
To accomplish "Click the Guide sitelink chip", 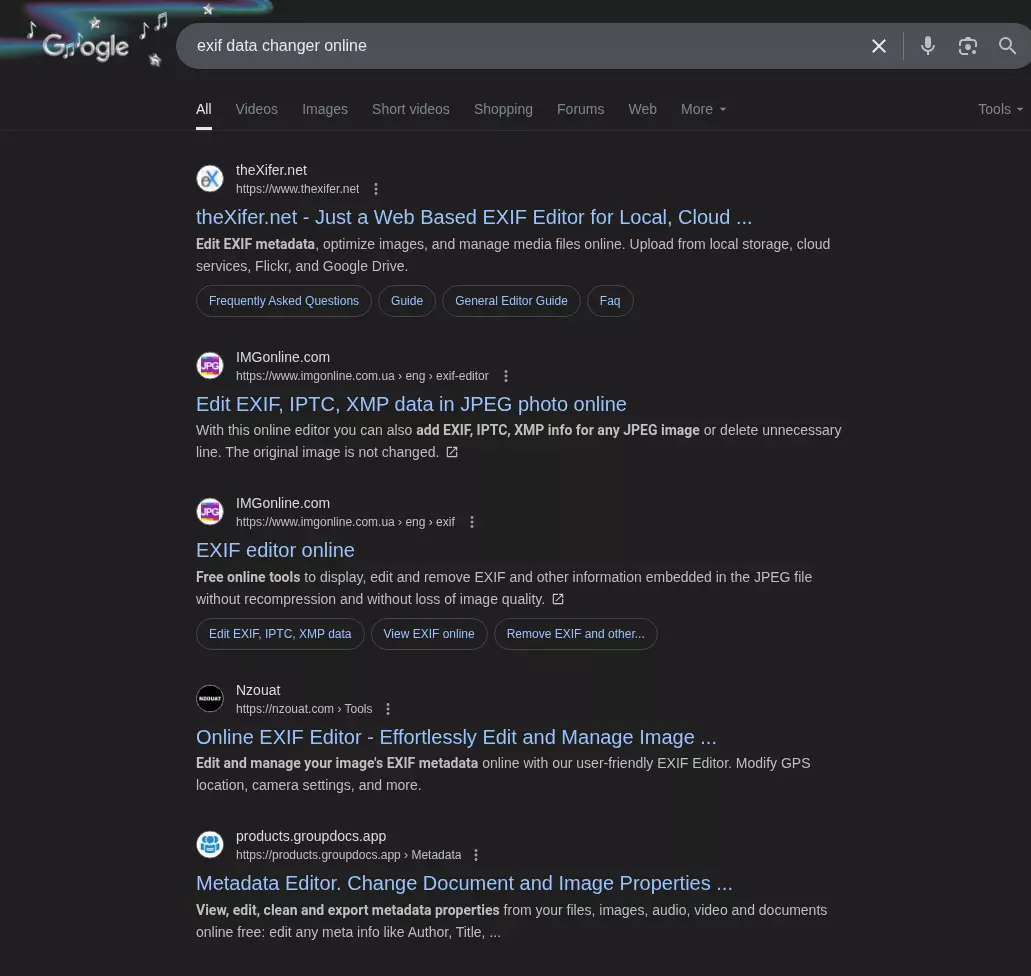I will coord(406,301).
